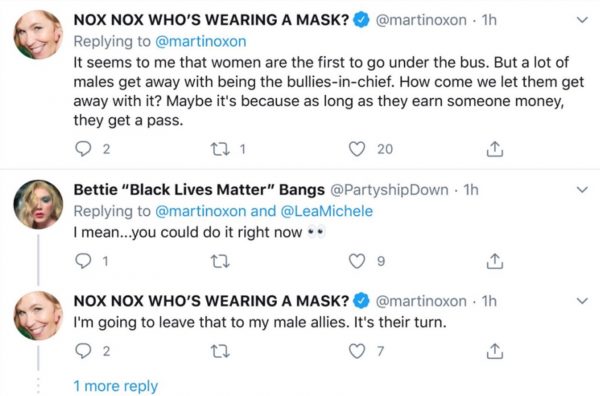Open the @PartyshipDown handle

click(x=389, y=190)
